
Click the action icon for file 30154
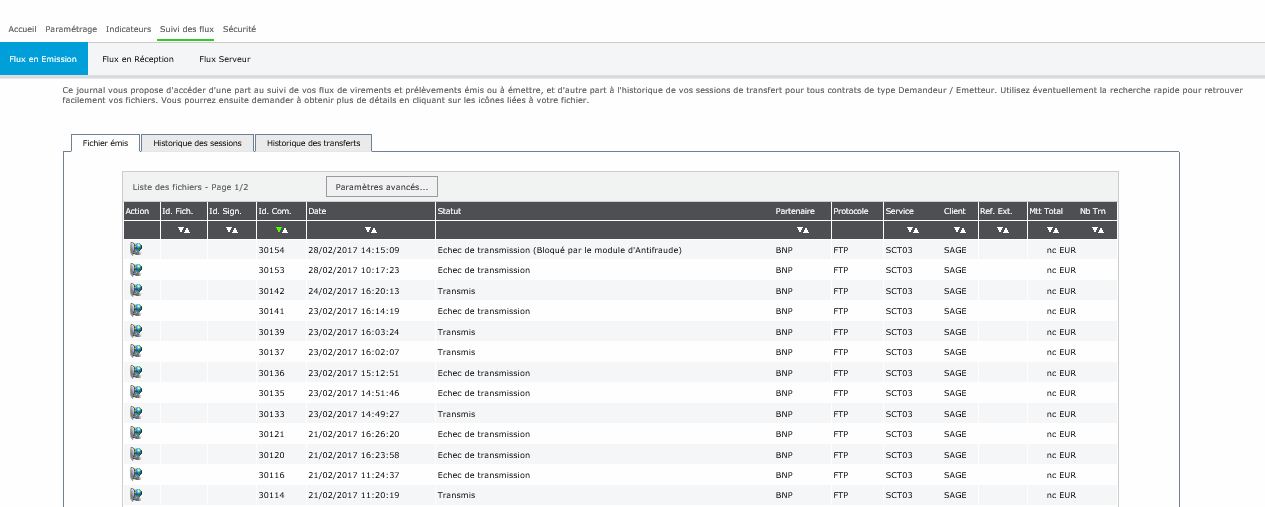pos(135,249)
